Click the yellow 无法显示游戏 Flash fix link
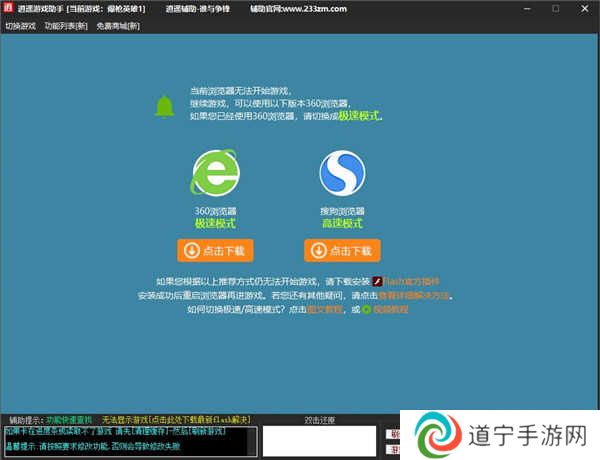600x460 pixels. point(176,420)
